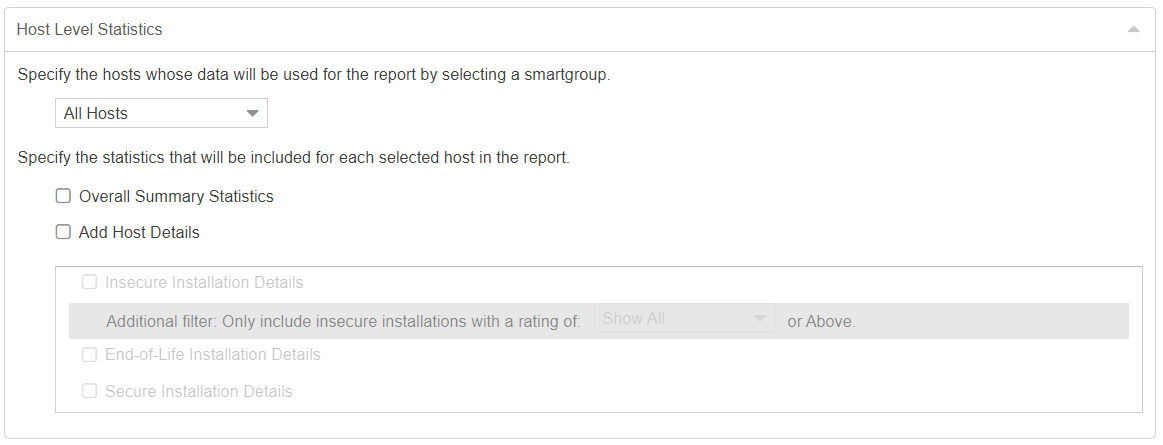Viewport: 1163px width, 445px height.
Task: Click the Additional filter description text
Action: 343,321
